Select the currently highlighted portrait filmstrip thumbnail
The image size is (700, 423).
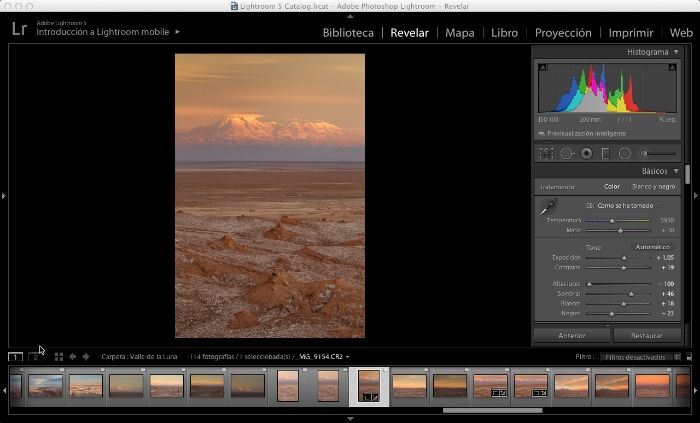[x=369, y=386]
